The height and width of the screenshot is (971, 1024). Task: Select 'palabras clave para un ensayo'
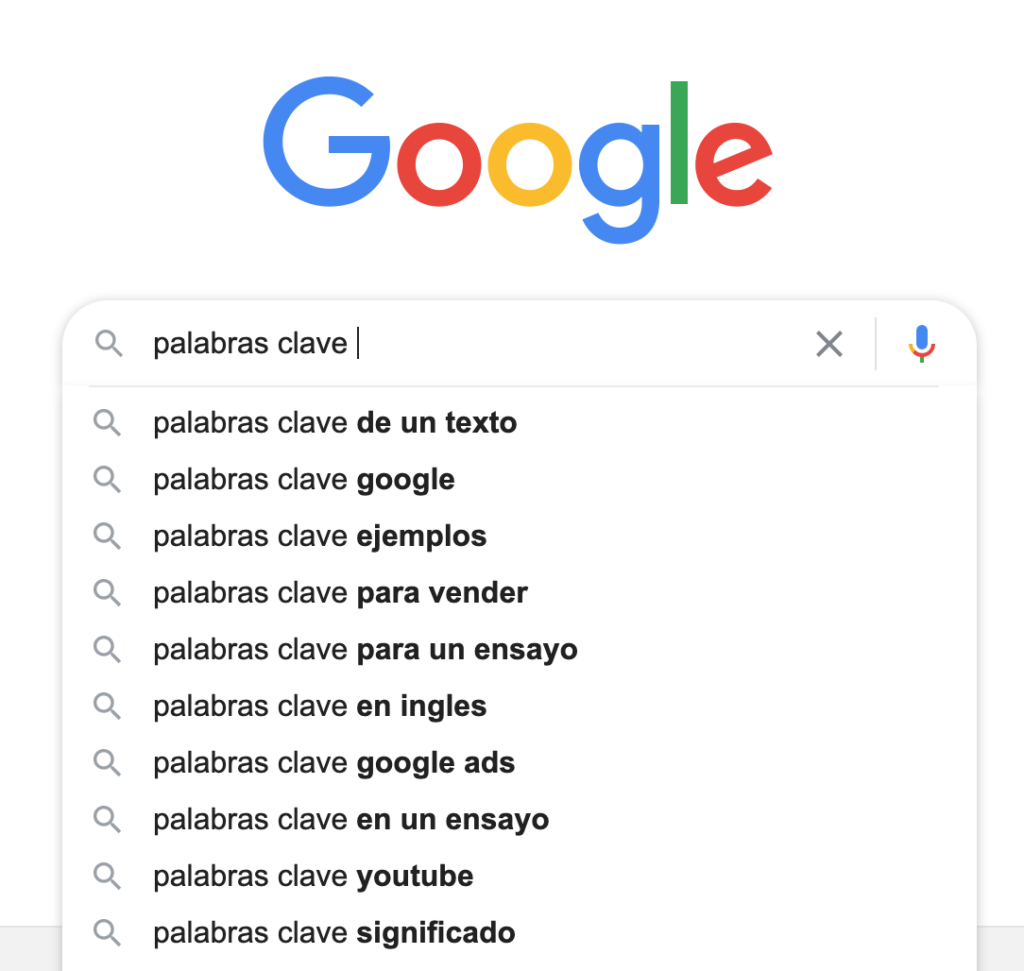tap(365, 650)
